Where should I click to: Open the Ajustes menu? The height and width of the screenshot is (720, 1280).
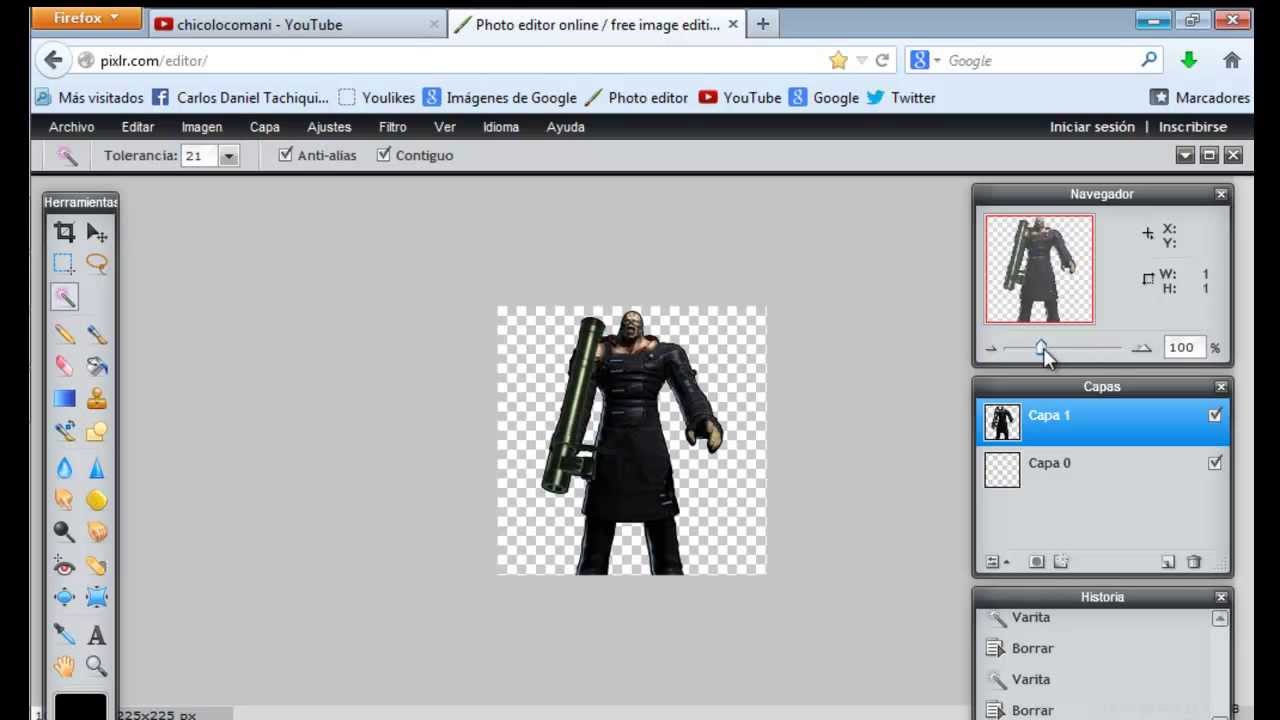(329, 127)
